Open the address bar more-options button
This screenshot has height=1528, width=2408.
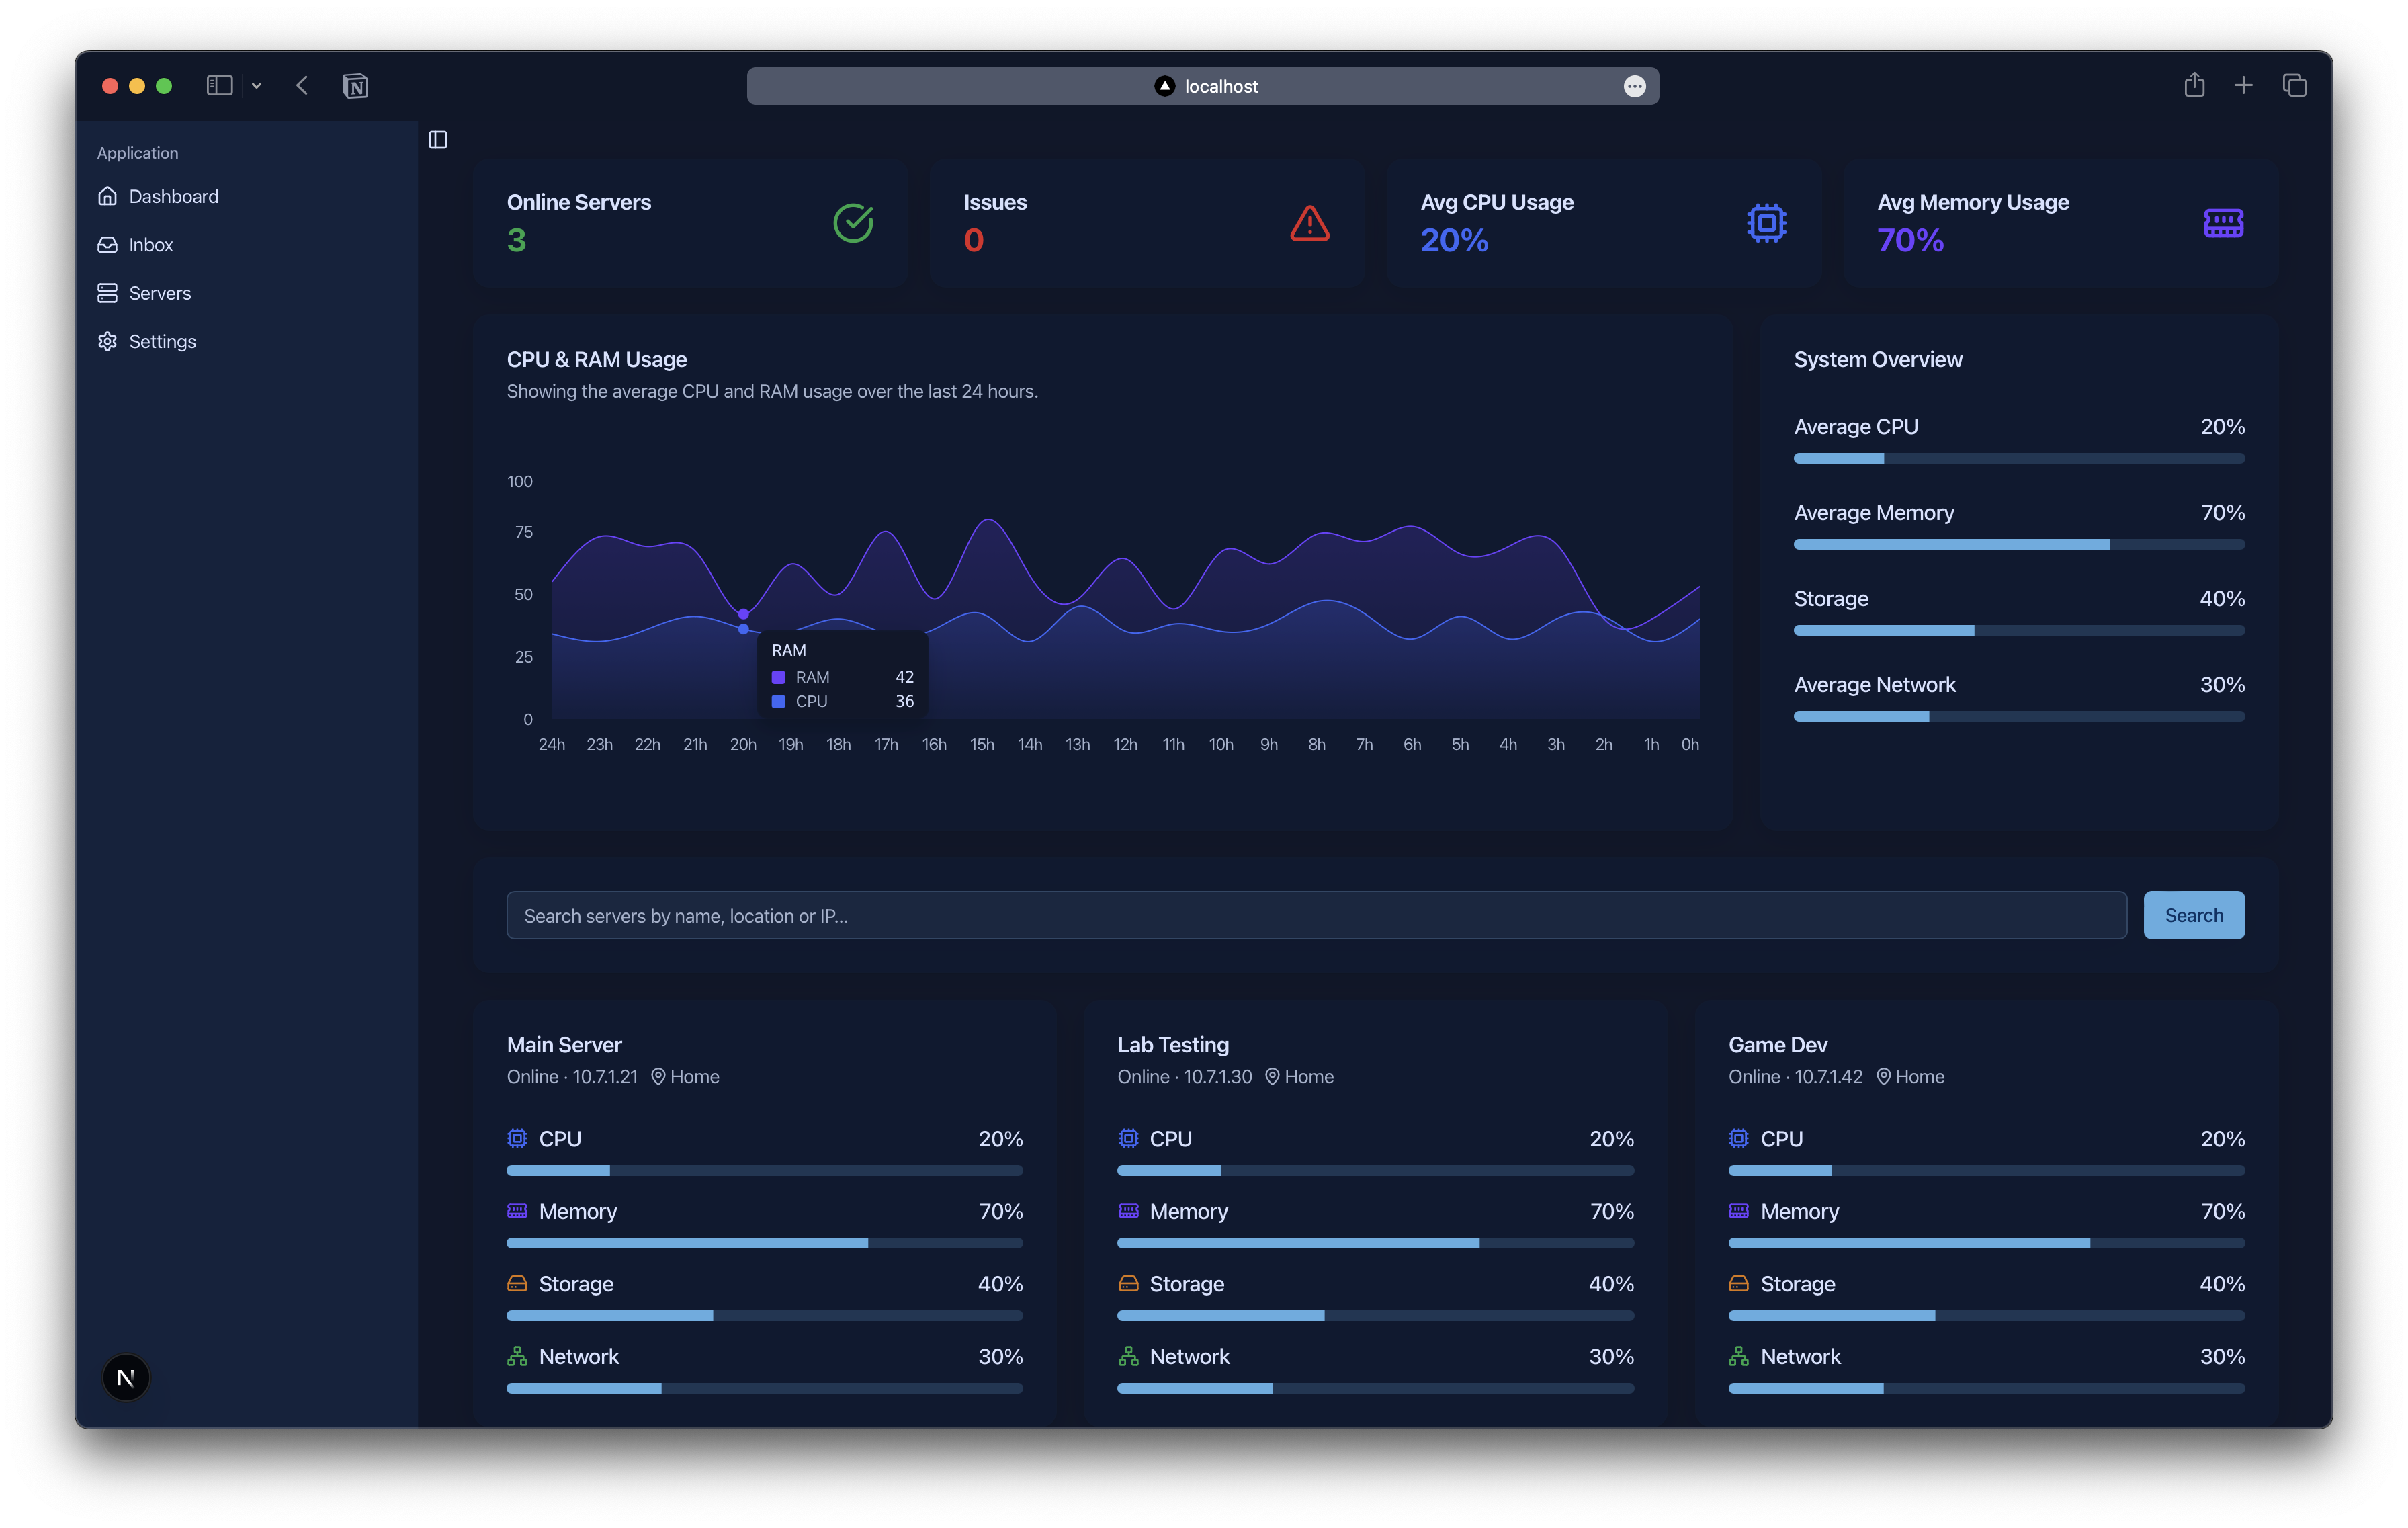tap(1634, 86)
